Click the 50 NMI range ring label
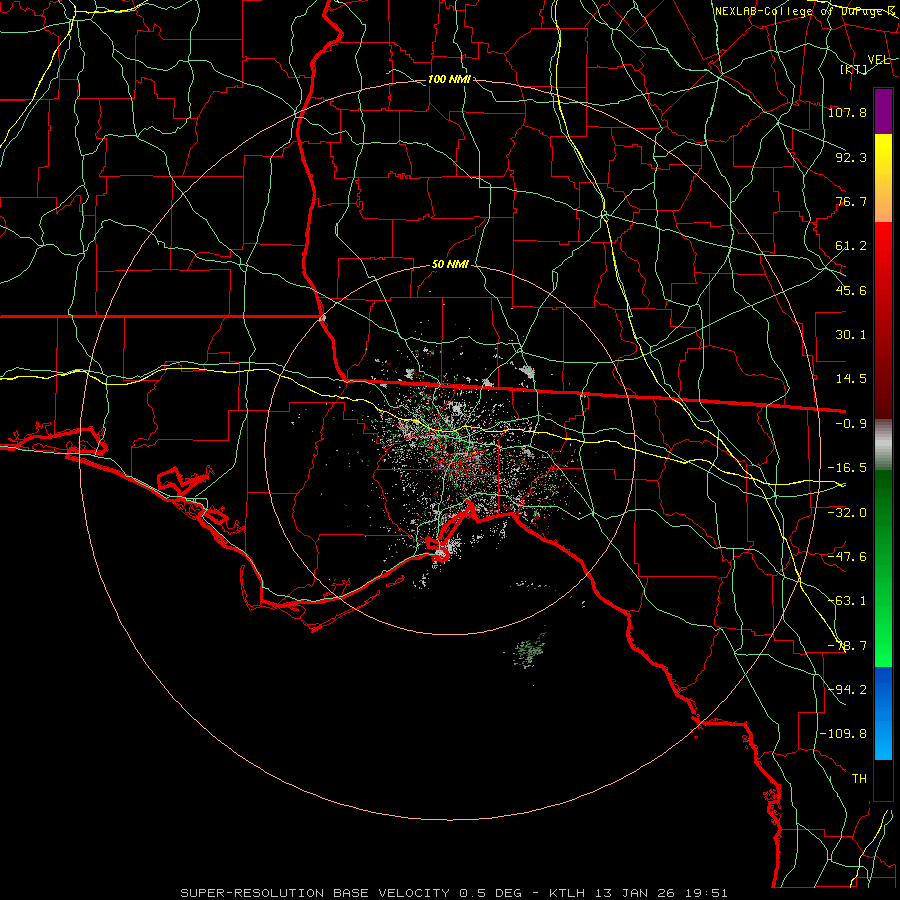Image resolution: width=900 pixels, height=900 pixels. (x=450, y=265)
